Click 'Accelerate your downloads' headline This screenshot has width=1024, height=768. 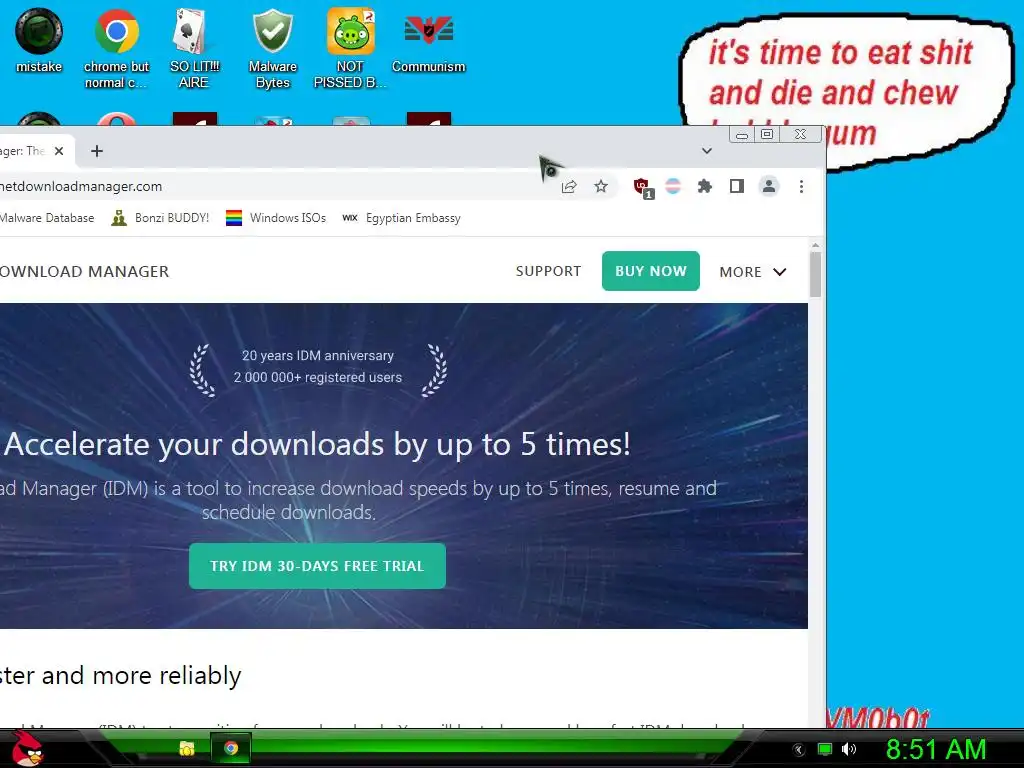click(317, 445)
